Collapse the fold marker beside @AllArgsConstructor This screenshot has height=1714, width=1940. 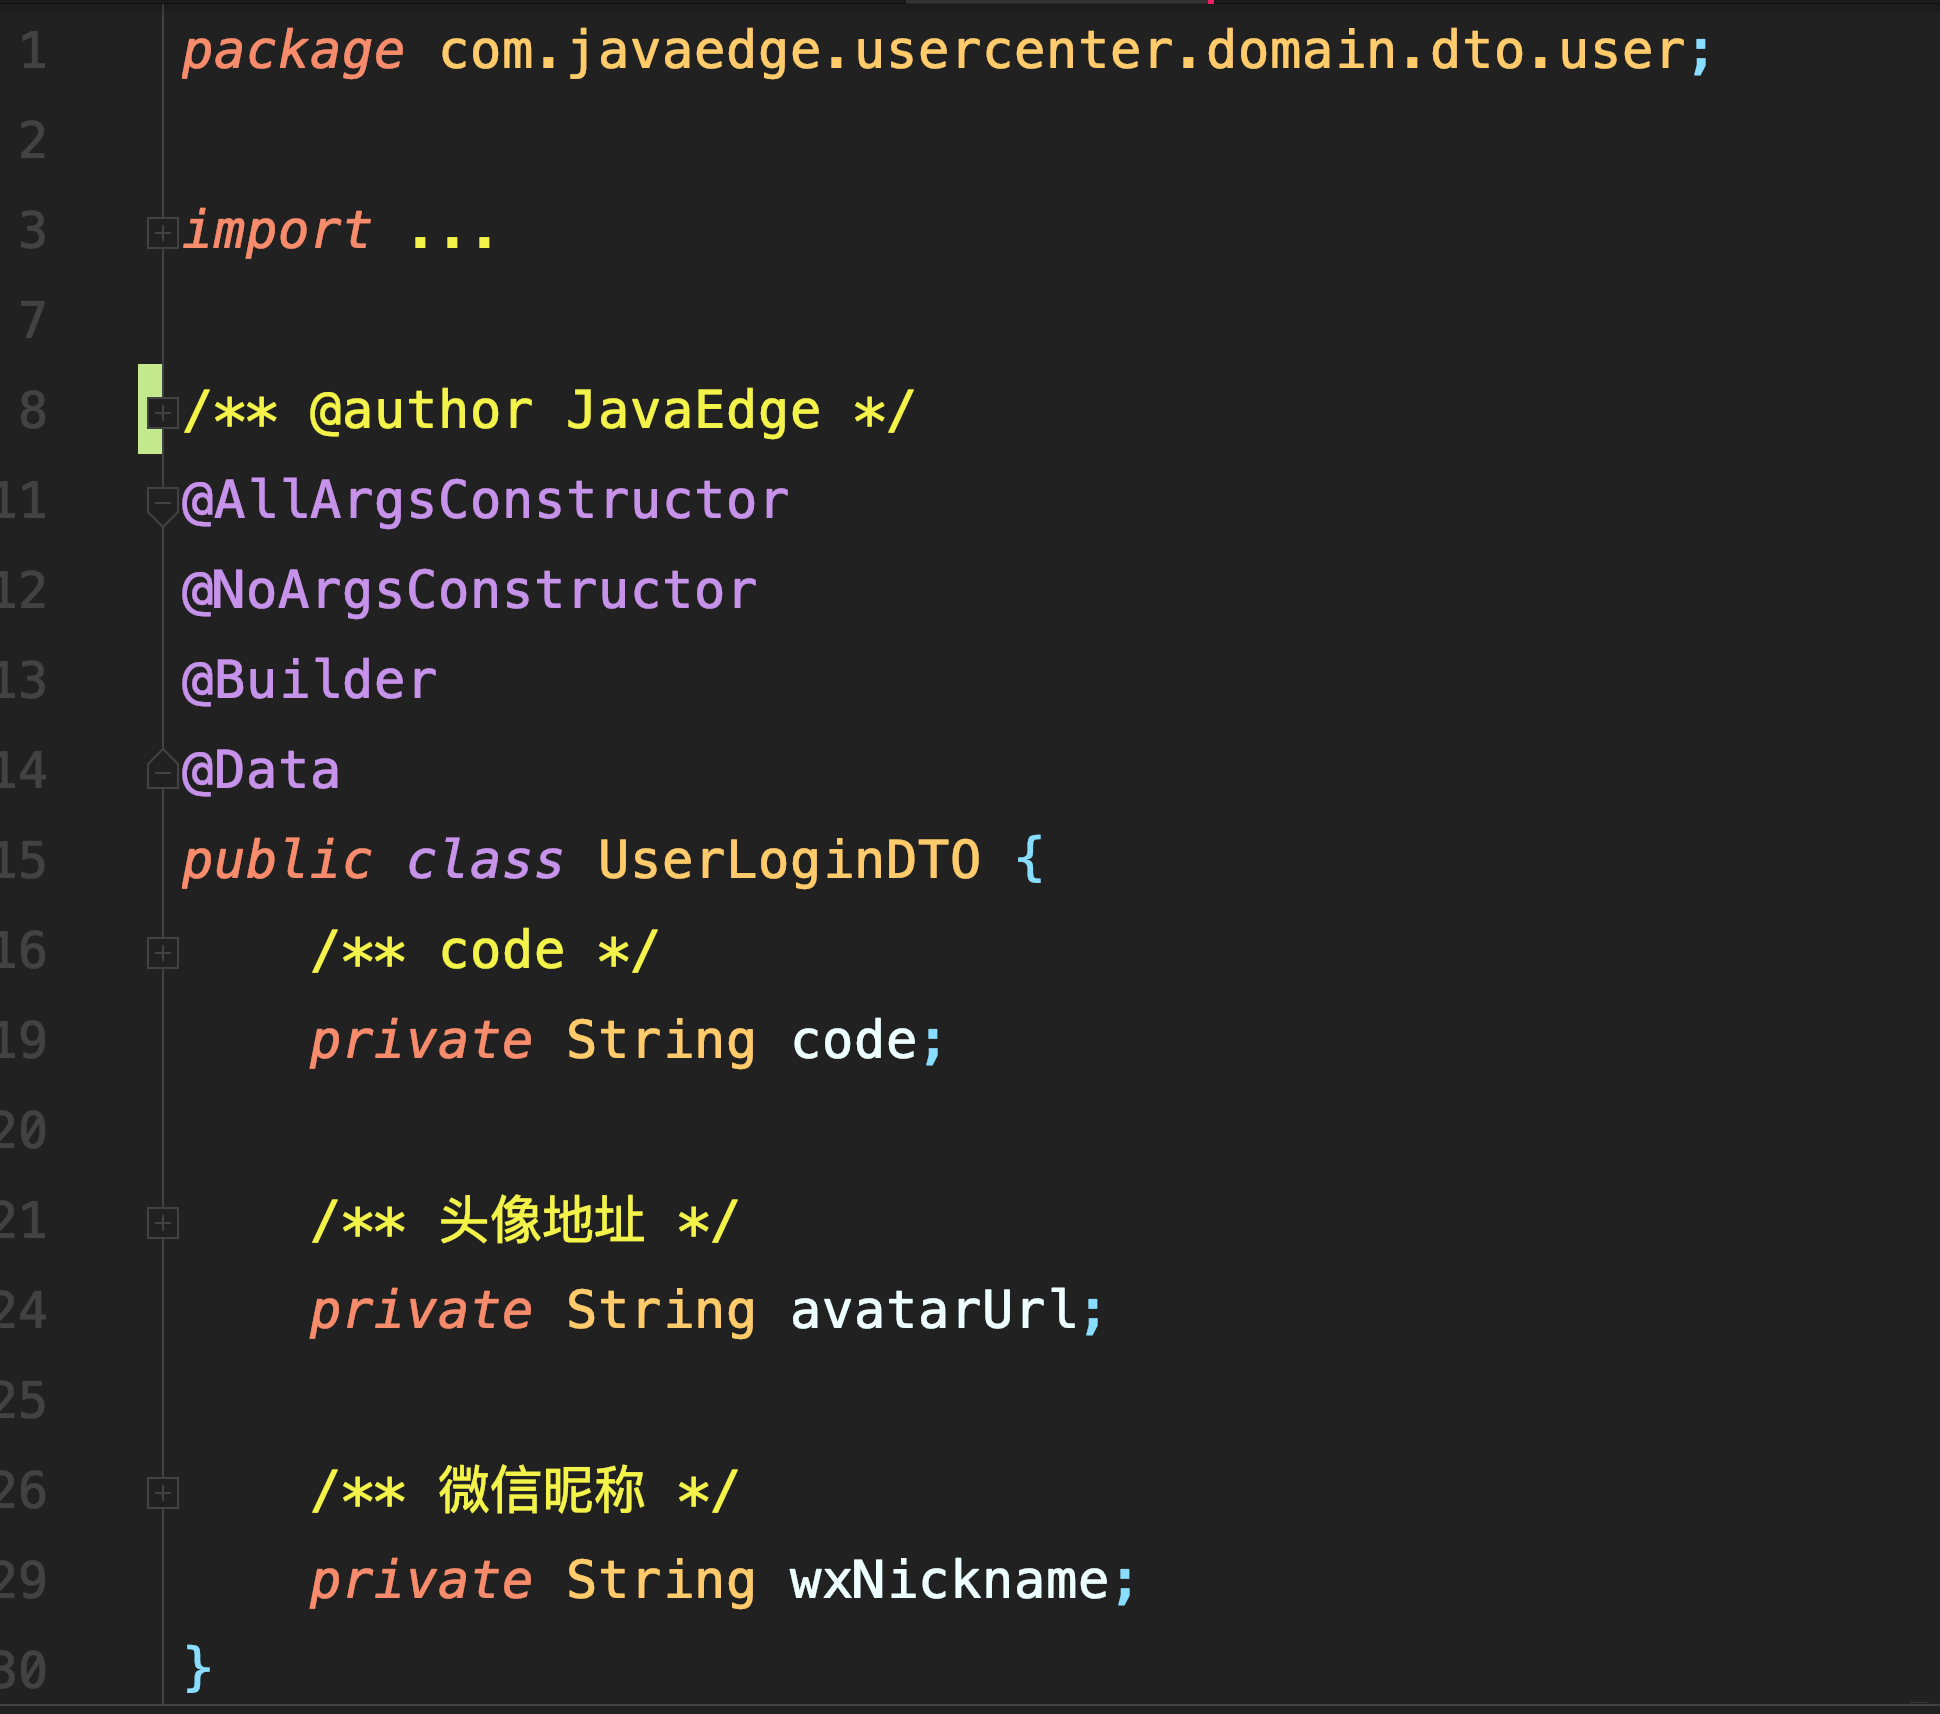(x=162, y=502)
